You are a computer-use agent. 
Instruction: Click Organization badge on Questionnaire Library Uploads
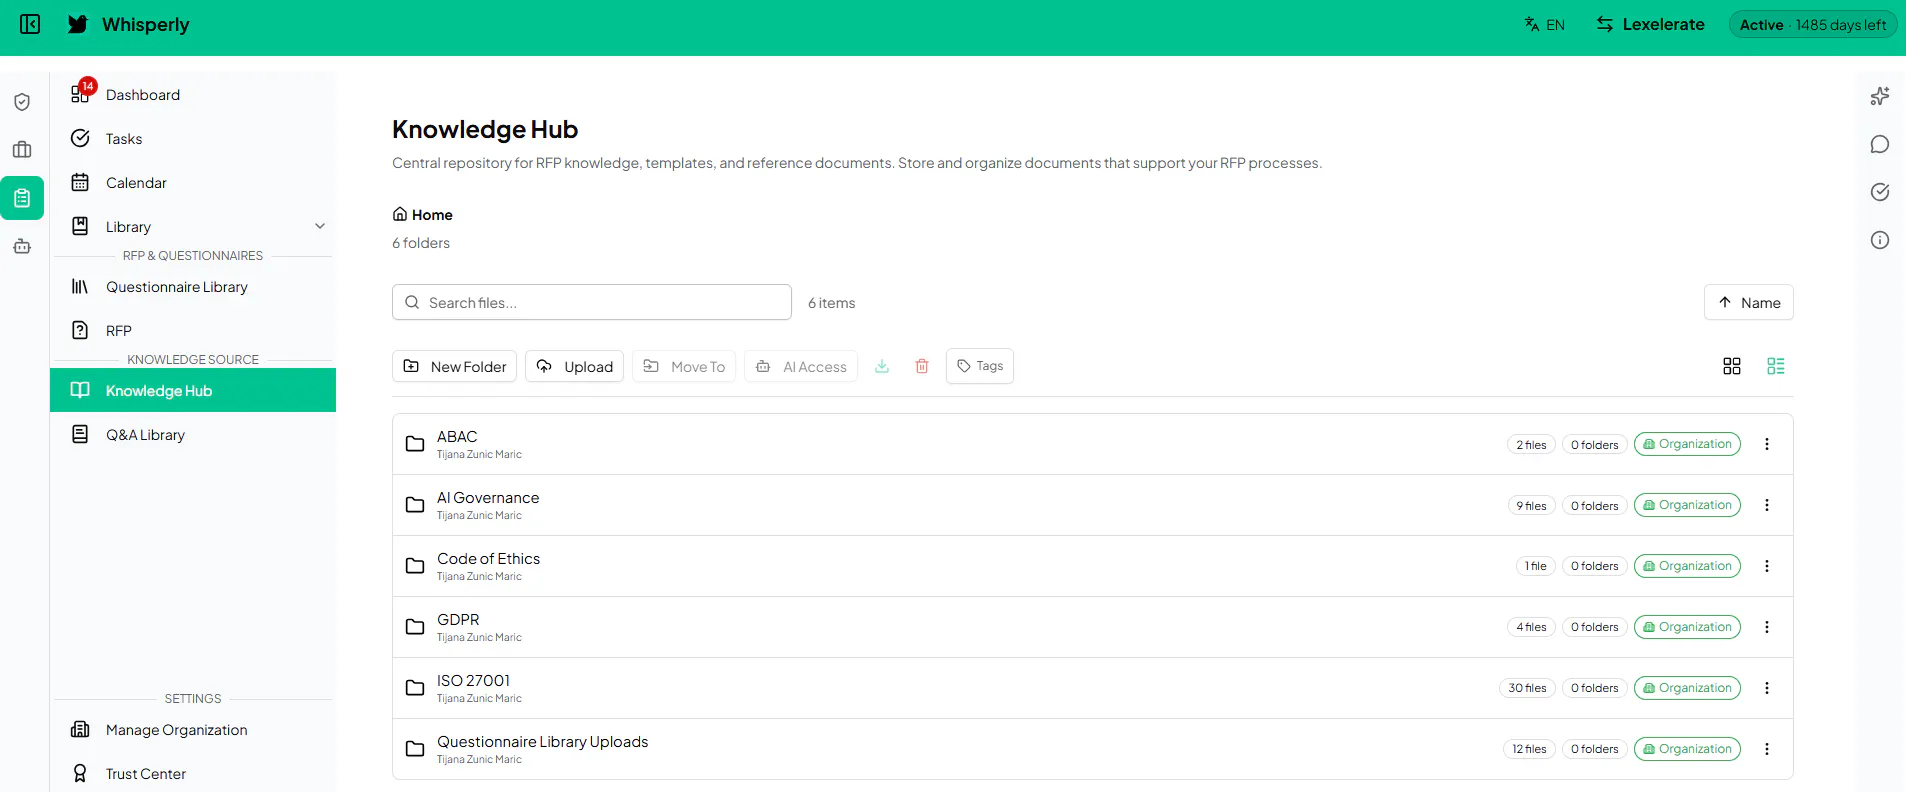[x=1687, y=749]
